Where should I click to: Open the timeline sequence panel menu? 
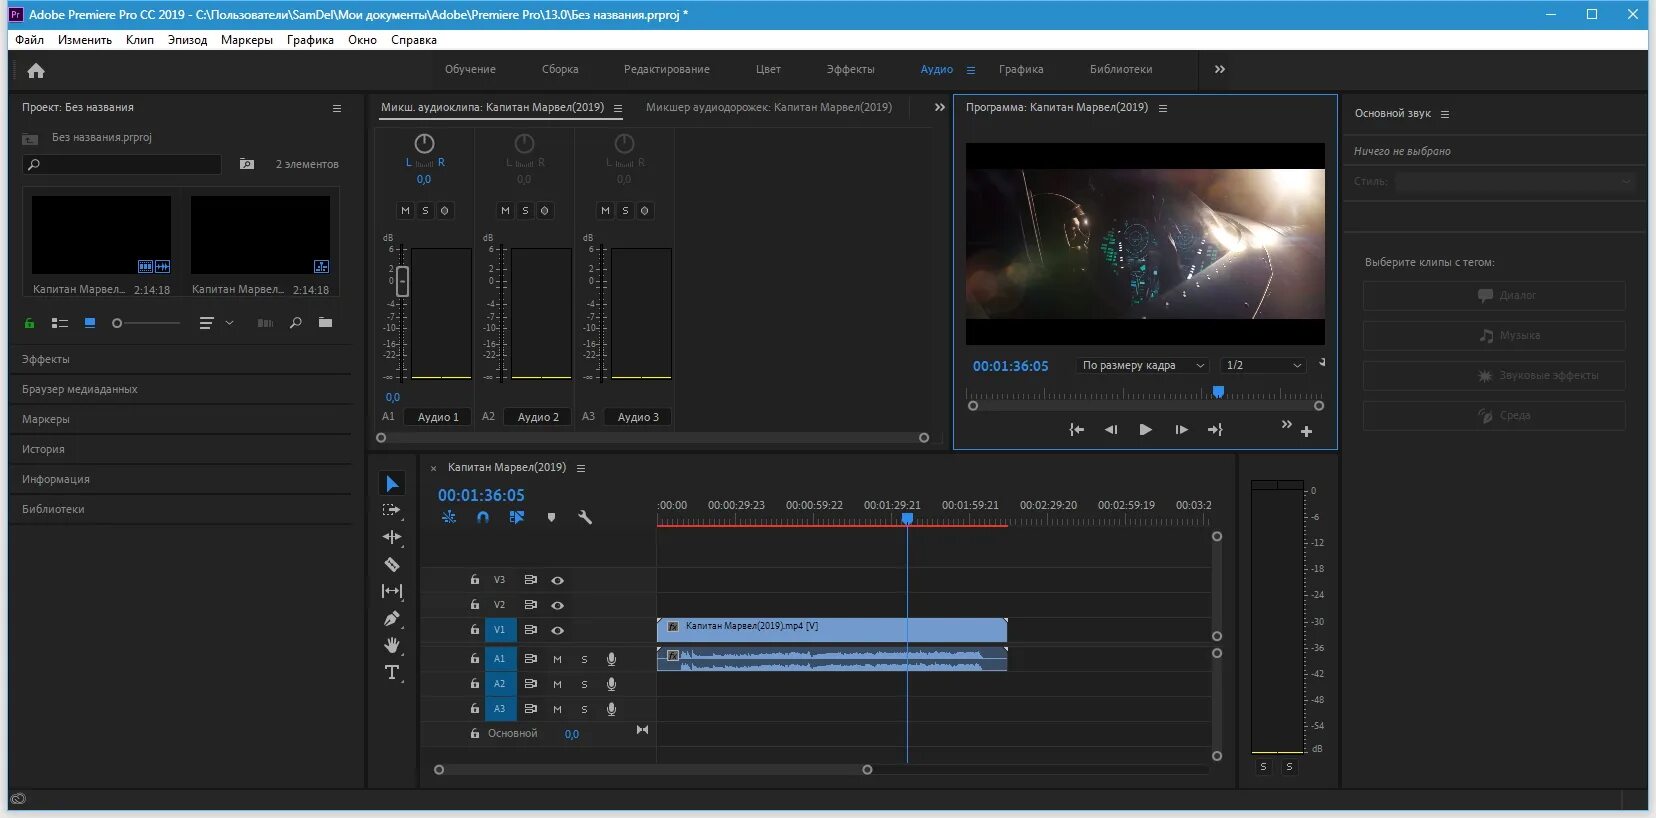click(581, 468)
